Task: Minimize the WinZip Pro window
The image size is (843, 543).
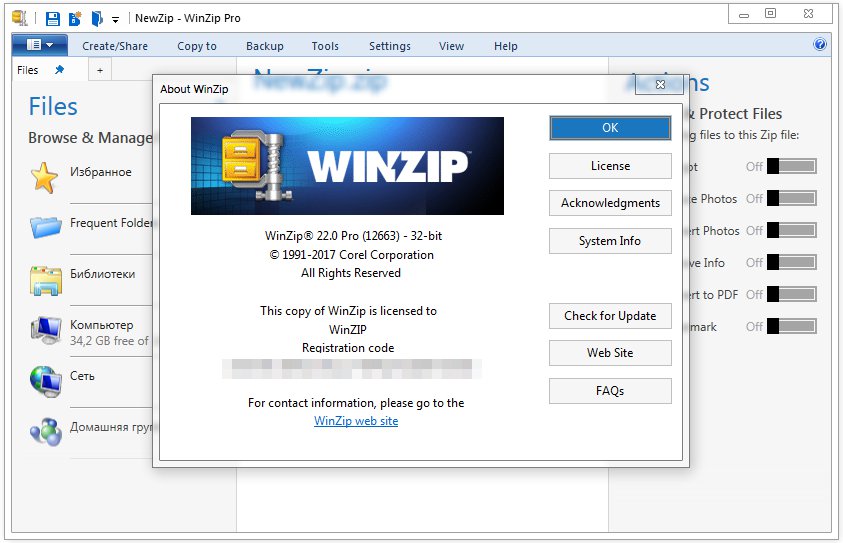Action: pos(744,15)
